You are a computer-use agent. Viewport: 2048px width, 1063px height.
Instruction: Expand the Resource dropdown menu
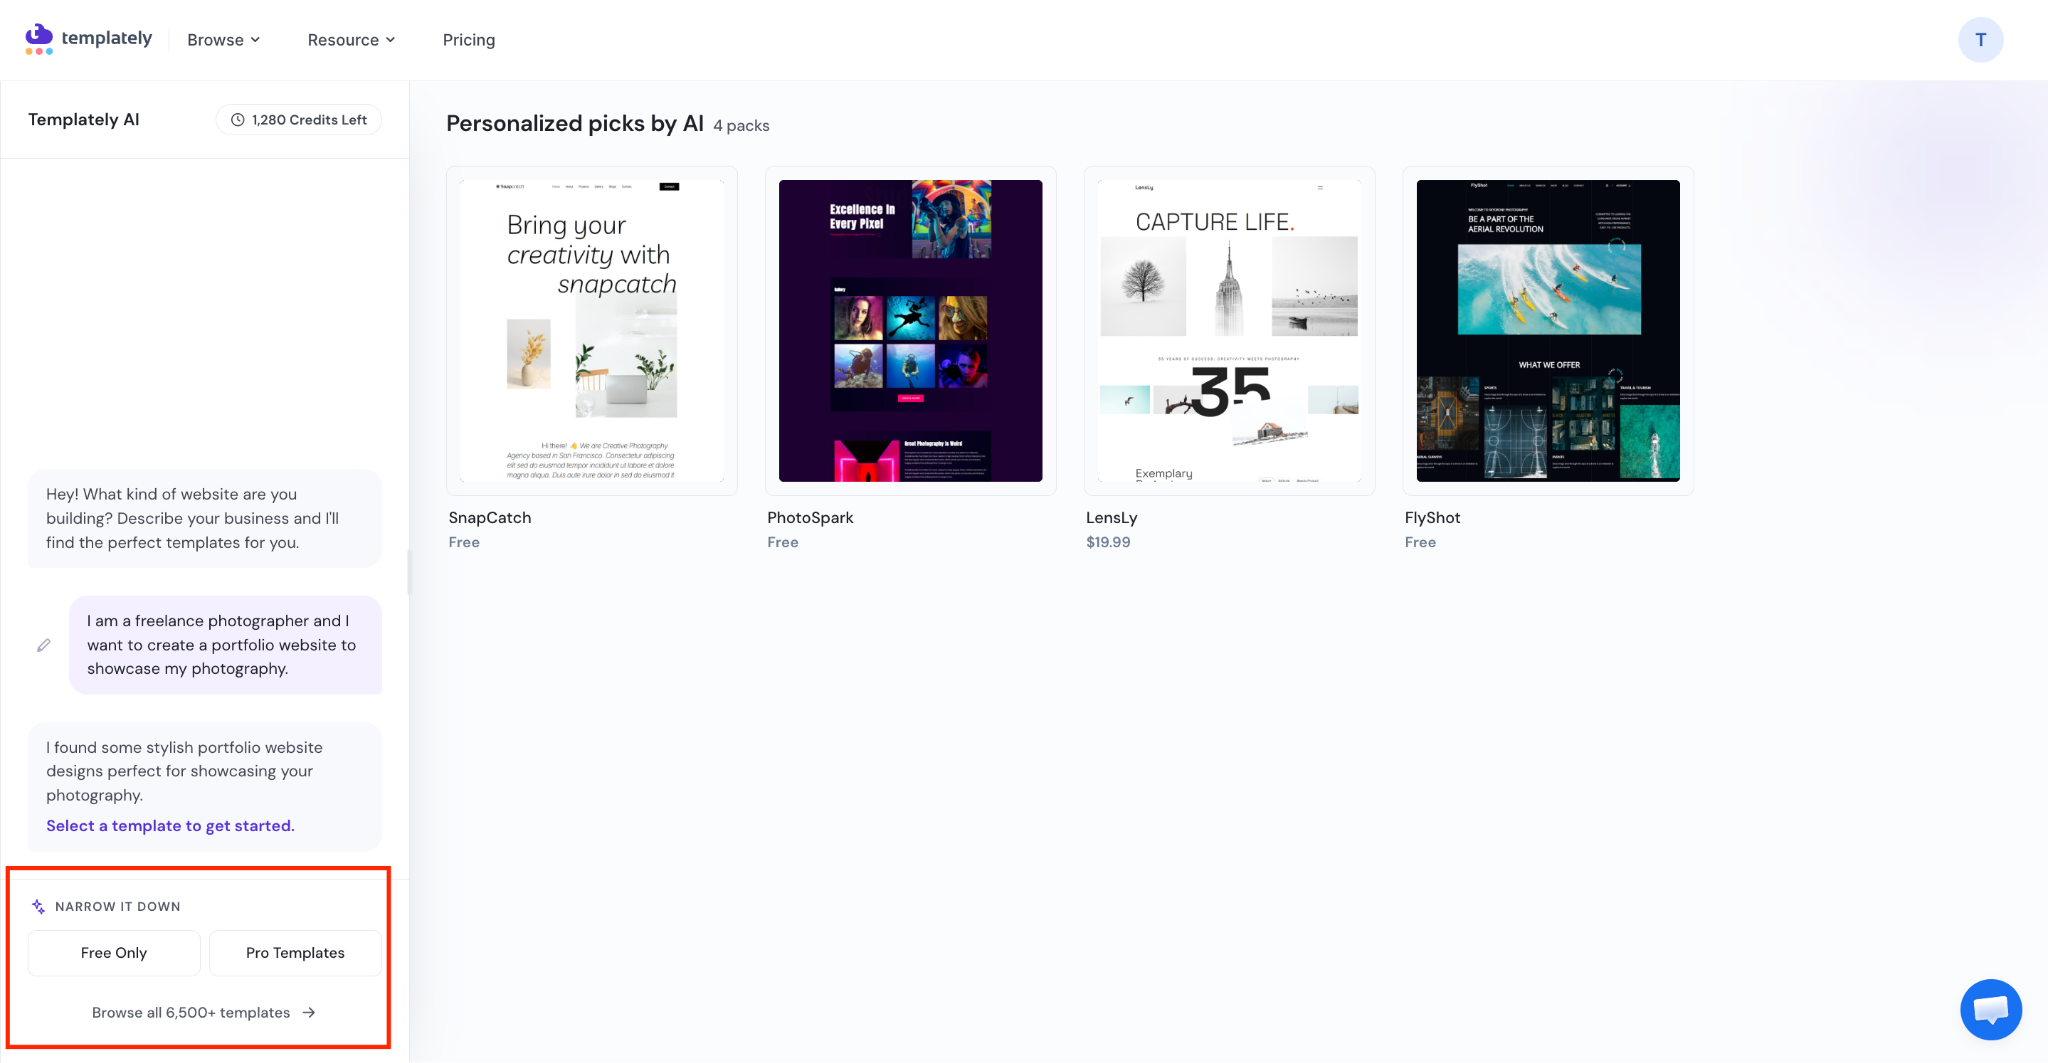352,40
